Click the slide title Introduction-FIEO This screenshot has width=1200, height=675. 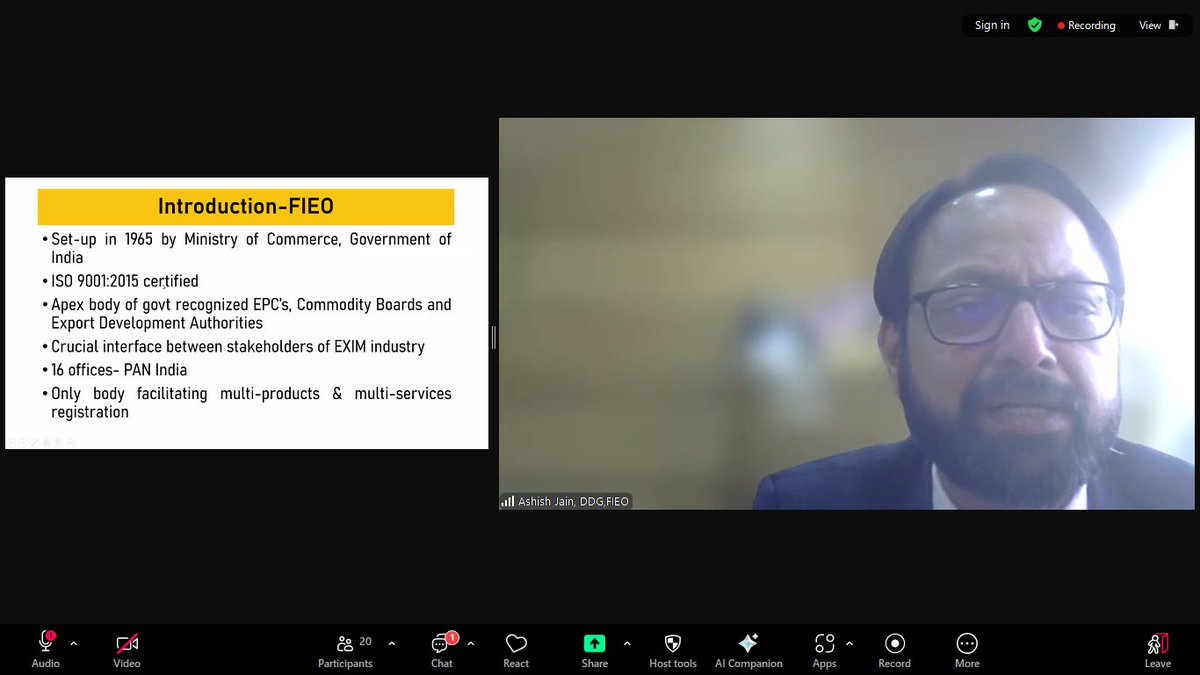[x=246, y=207]
